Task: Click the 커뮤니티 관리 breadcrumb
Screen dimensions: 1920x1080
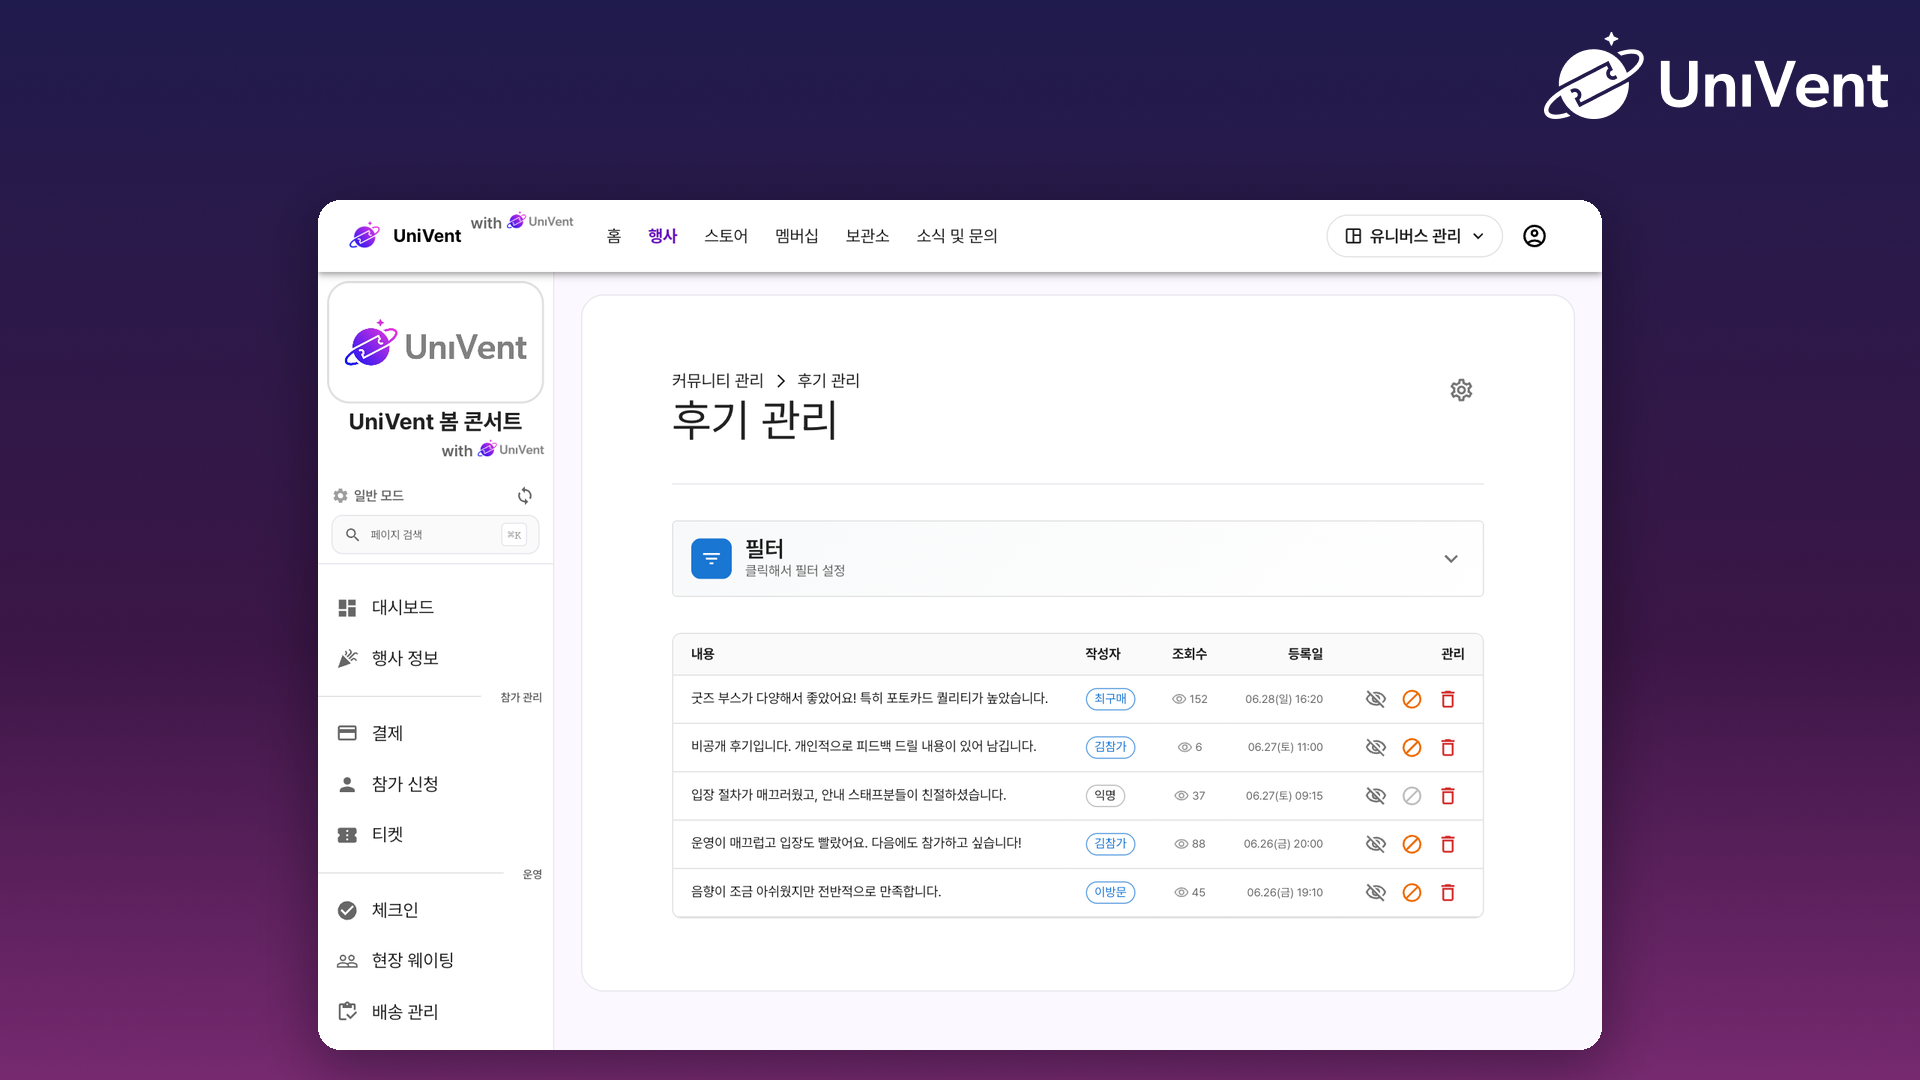Action: pyautogui.click(x=717, y=381)
